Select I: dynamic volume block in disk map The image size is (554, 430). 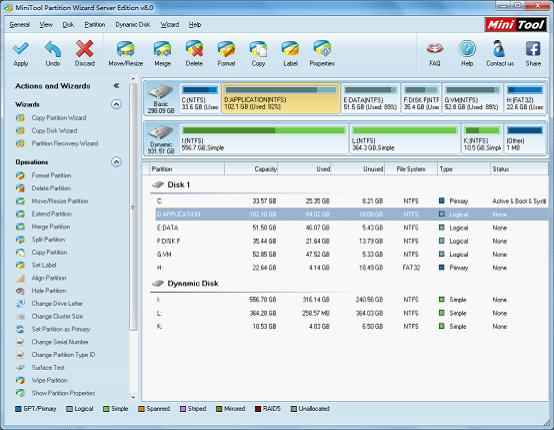point(264,139)
